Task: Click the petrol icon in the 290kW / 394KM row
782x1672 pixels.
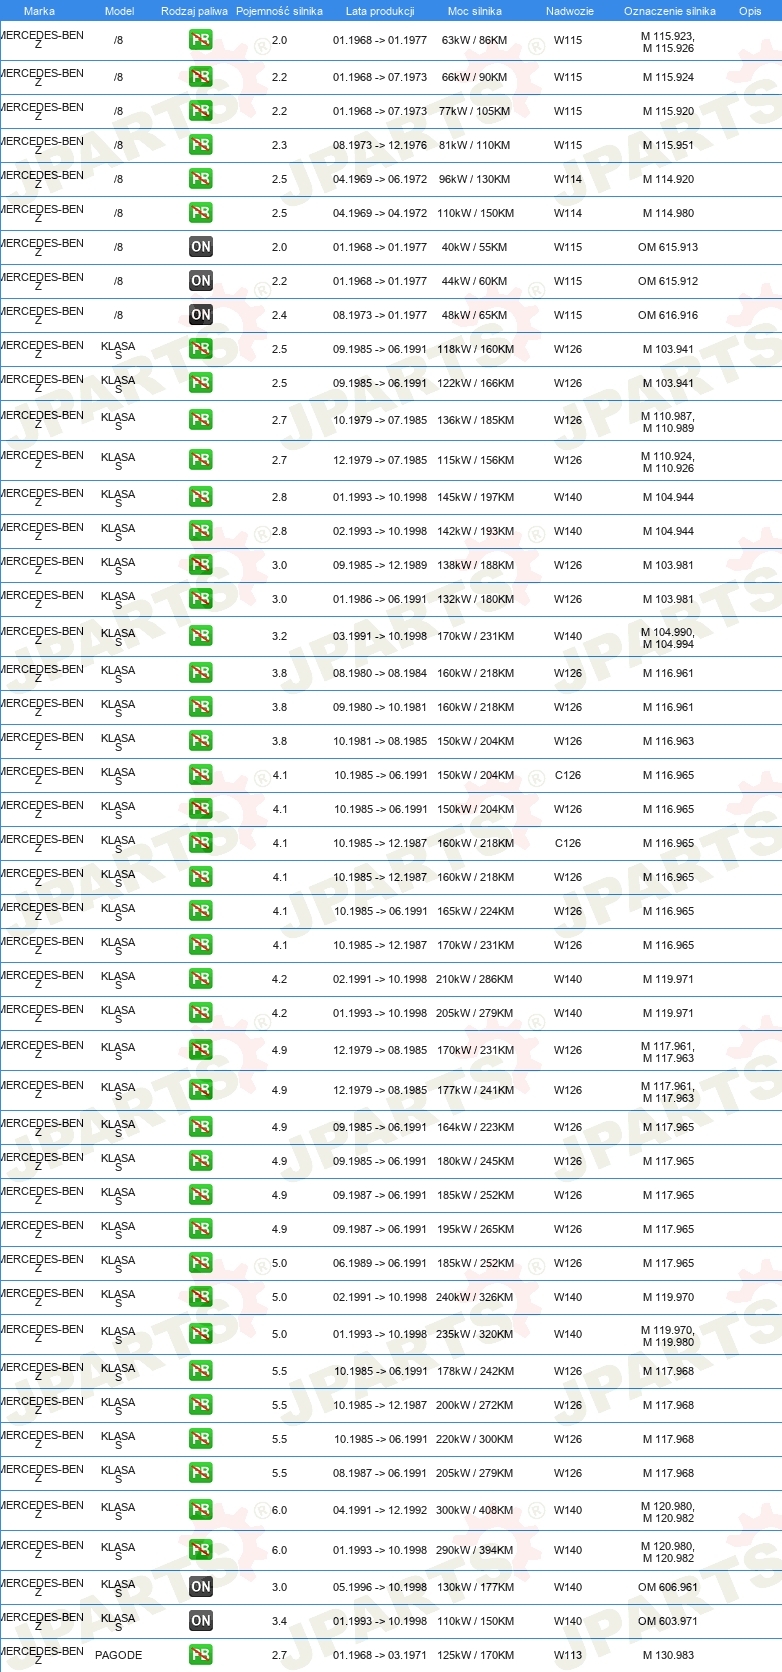Action: [x=201, y=1550]
